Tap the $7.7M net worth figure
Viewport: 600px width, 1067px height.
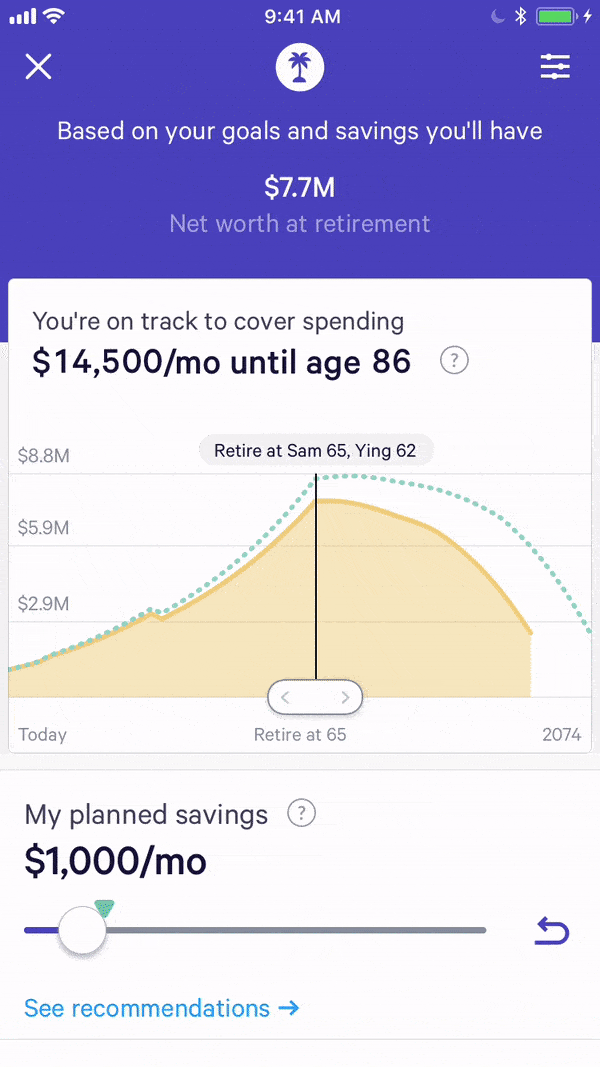coord(300,187)
